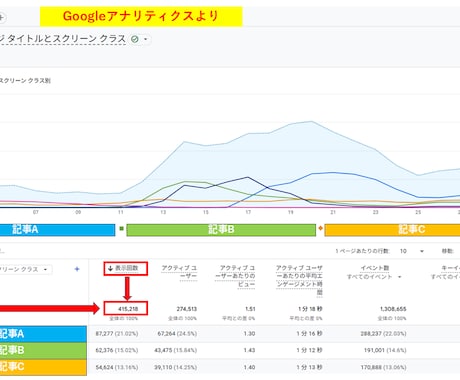Image resolution: width=460 pixels, height=380 pixels.
Task: Select the 170,888 event count cell
Action: [383, 367]
